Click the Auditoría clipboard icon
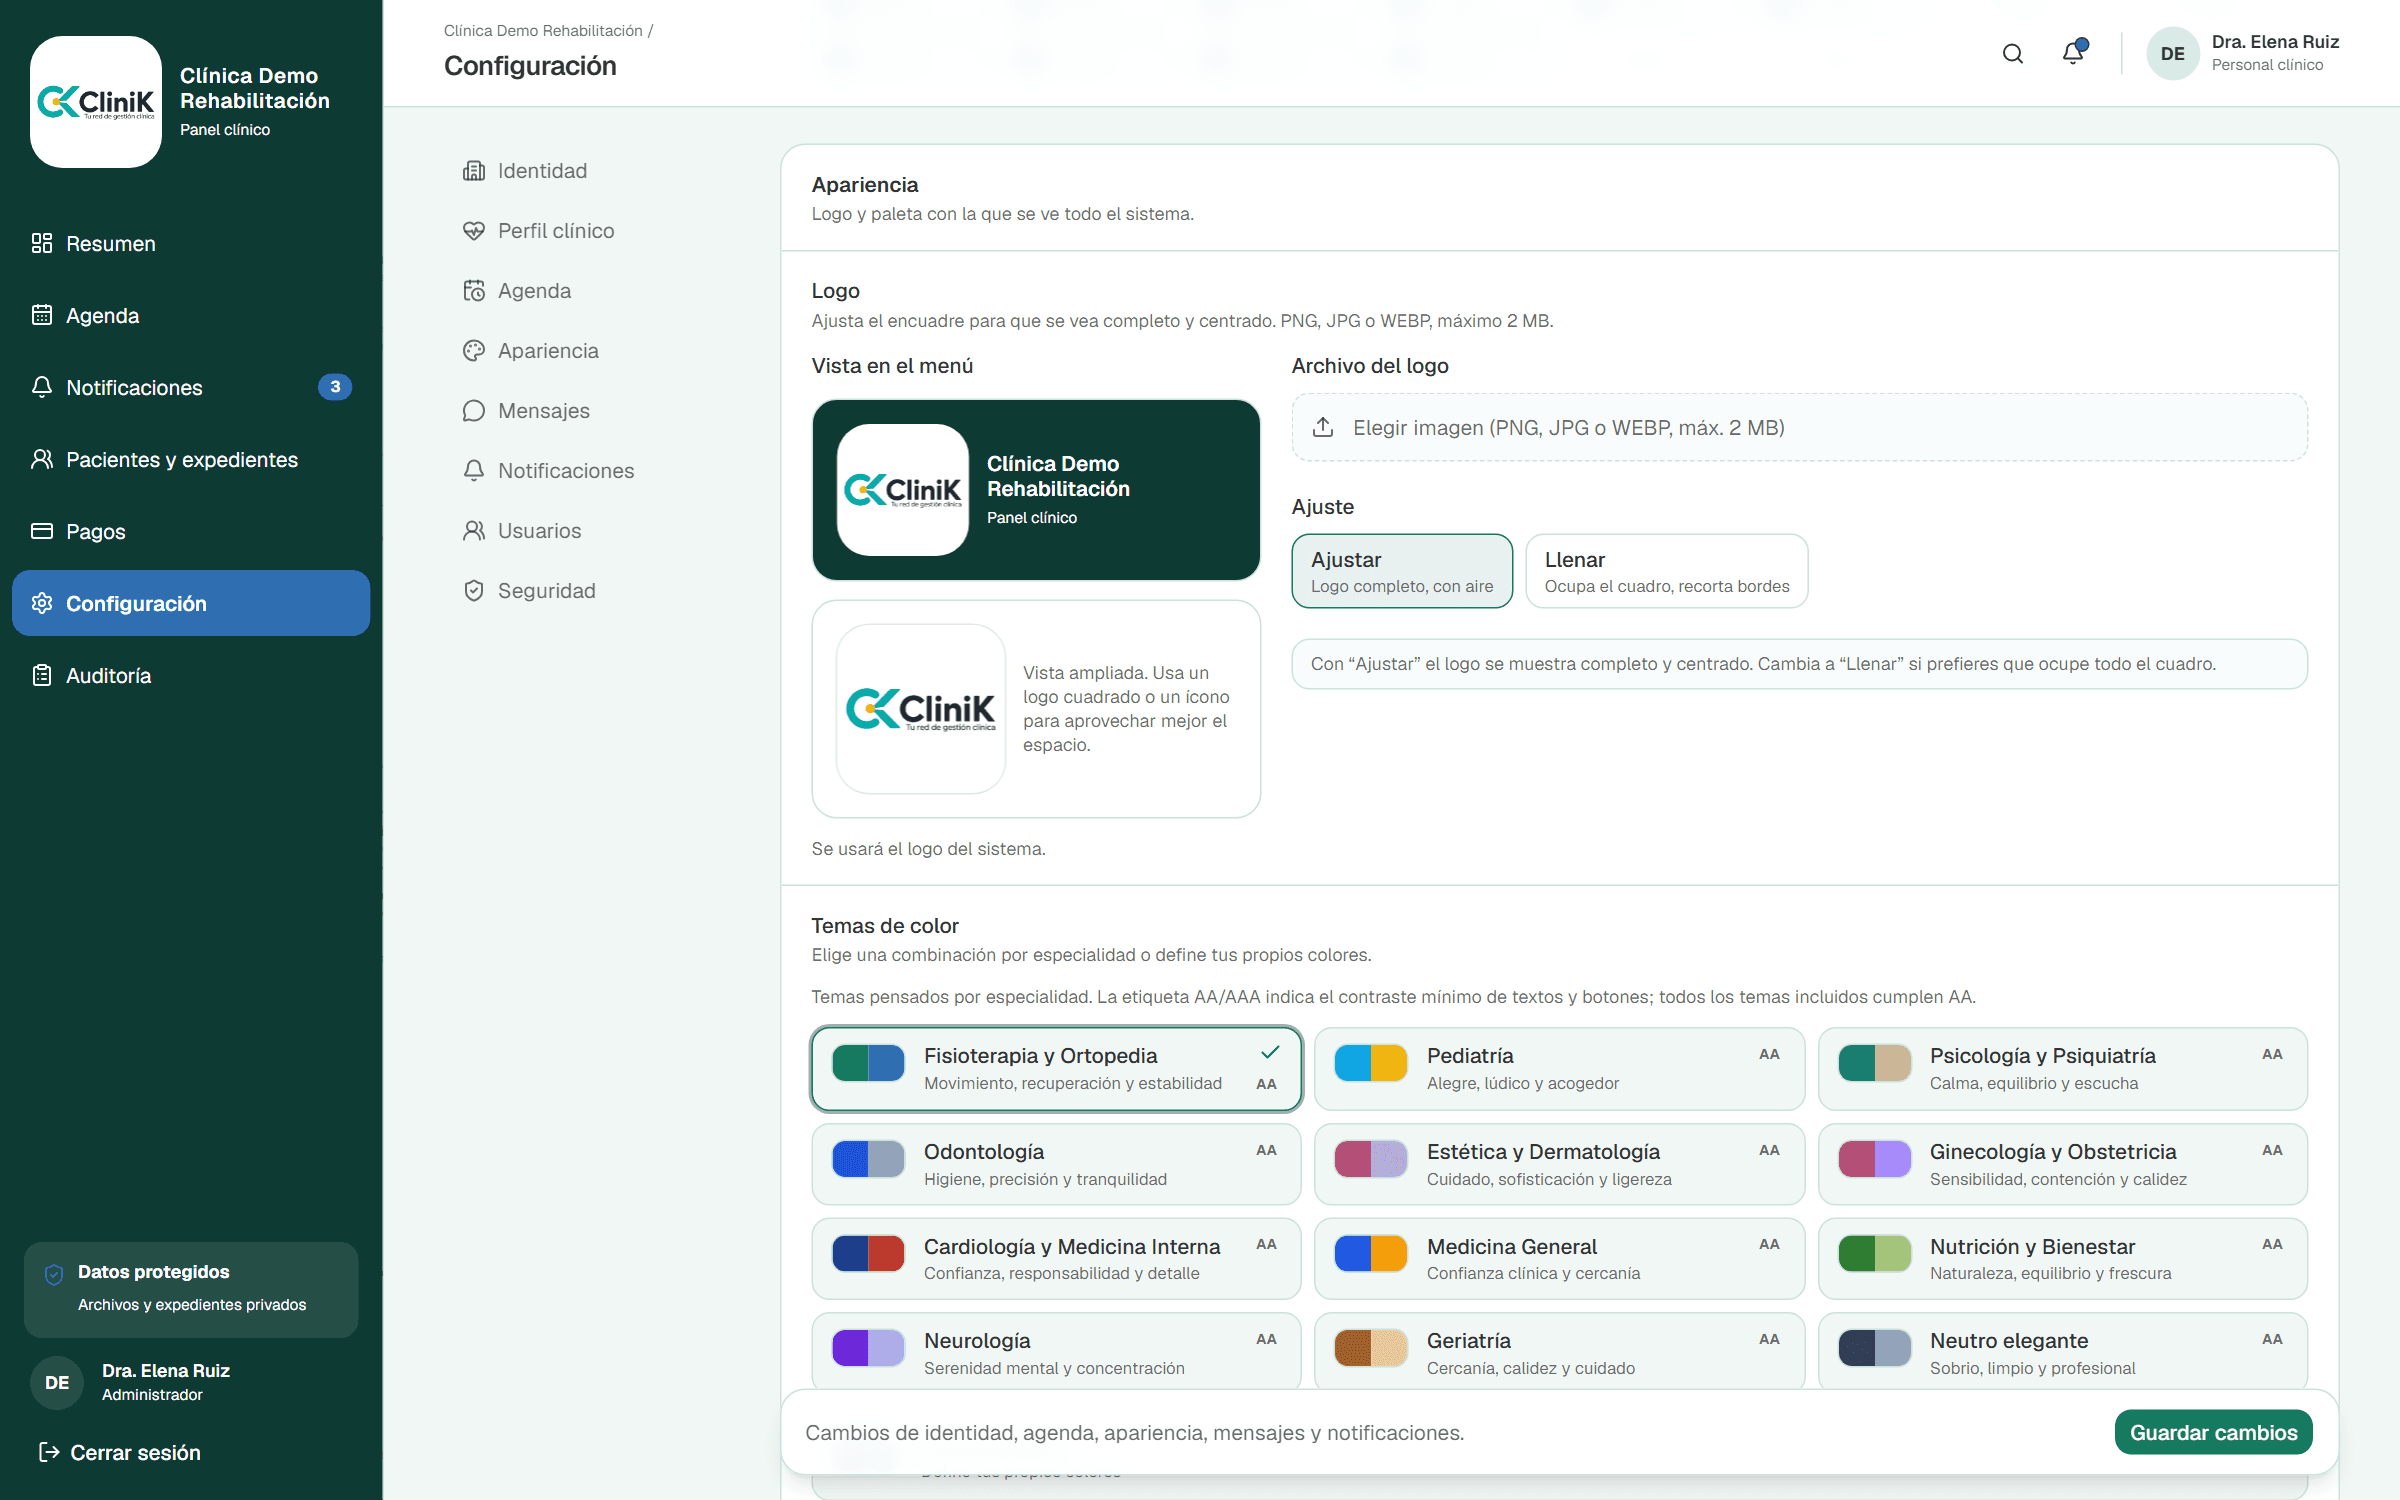 [x=42, y=675]
